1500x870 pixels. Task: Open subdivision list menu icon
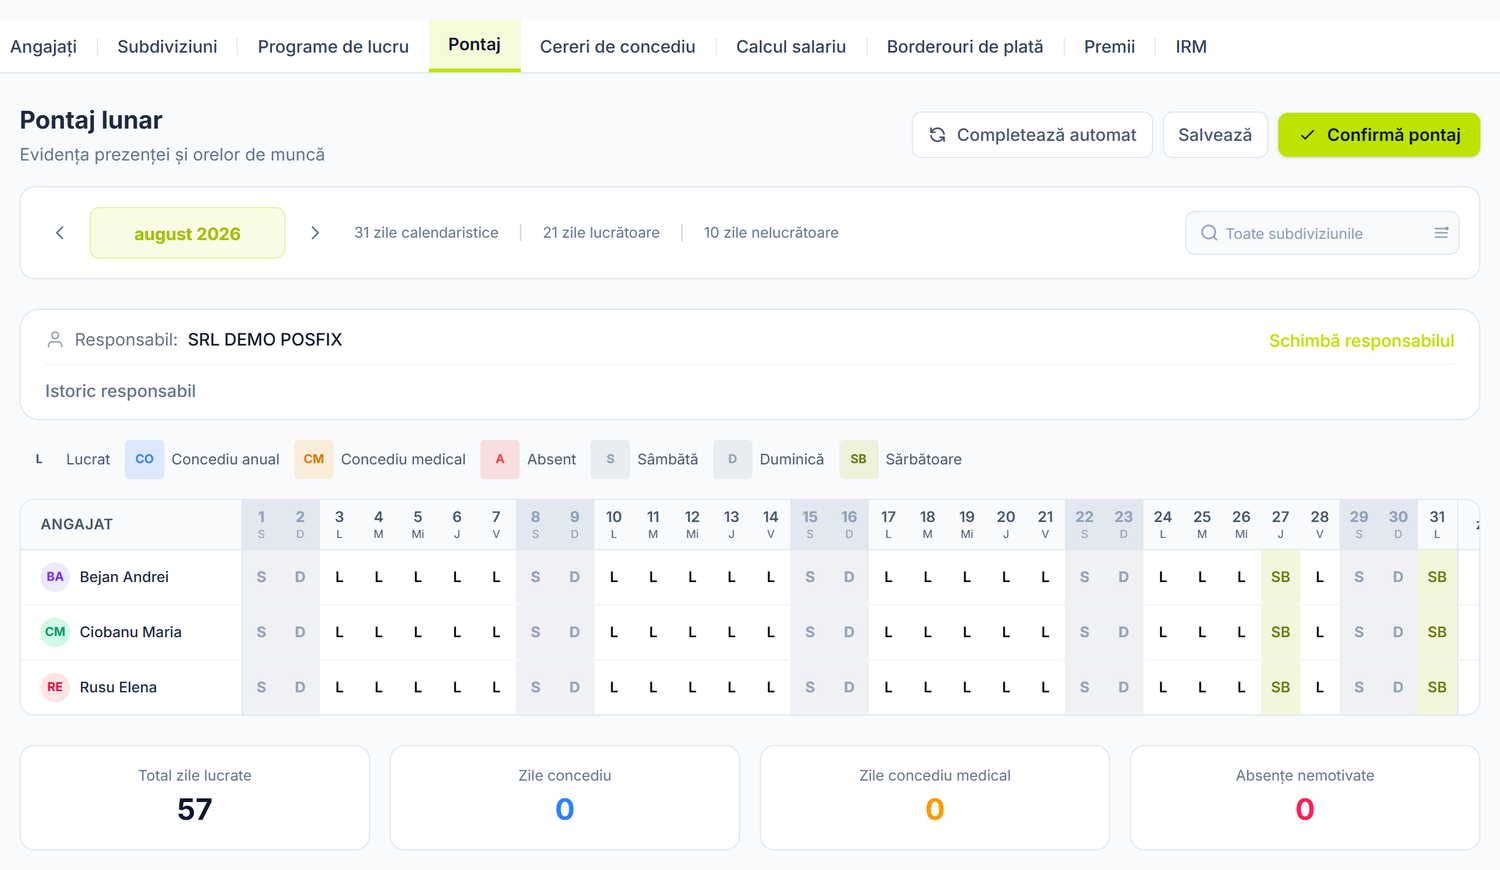pos(1441,233)
